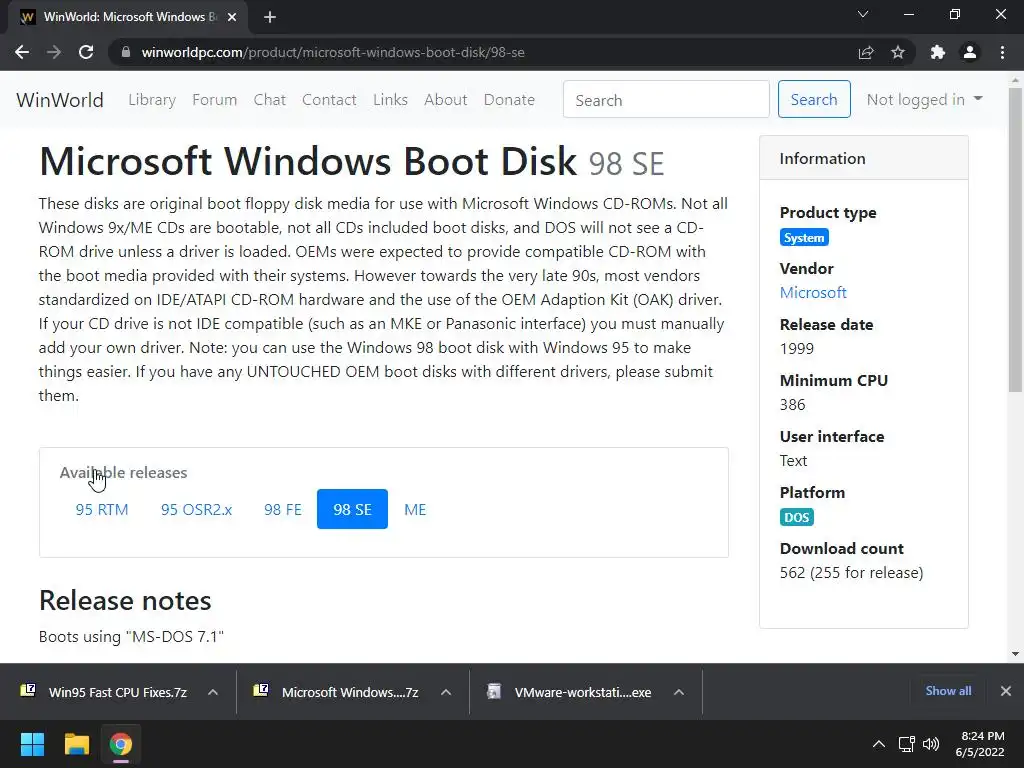Click into the site Search field
The image size is (1024, 768).
(666, 99)
